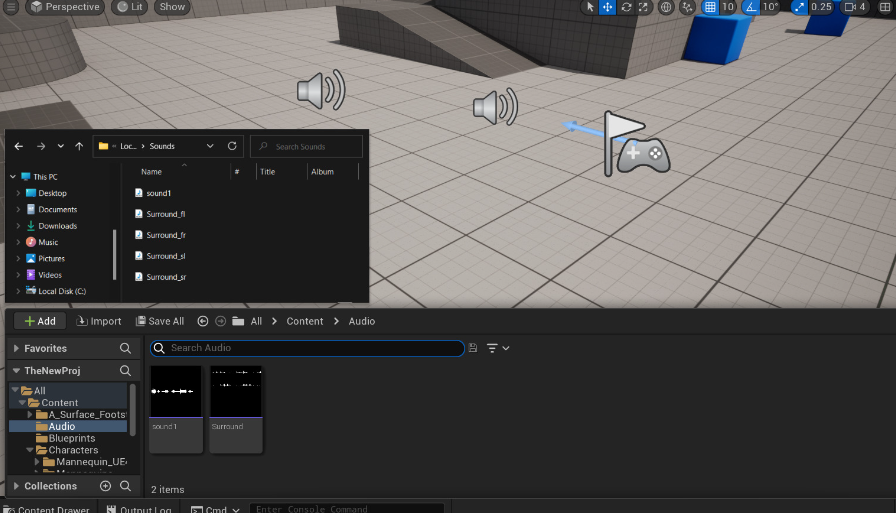896x513 pixels.
Task: Toggle surface snapping icon
Action: [x=687, y=7]
